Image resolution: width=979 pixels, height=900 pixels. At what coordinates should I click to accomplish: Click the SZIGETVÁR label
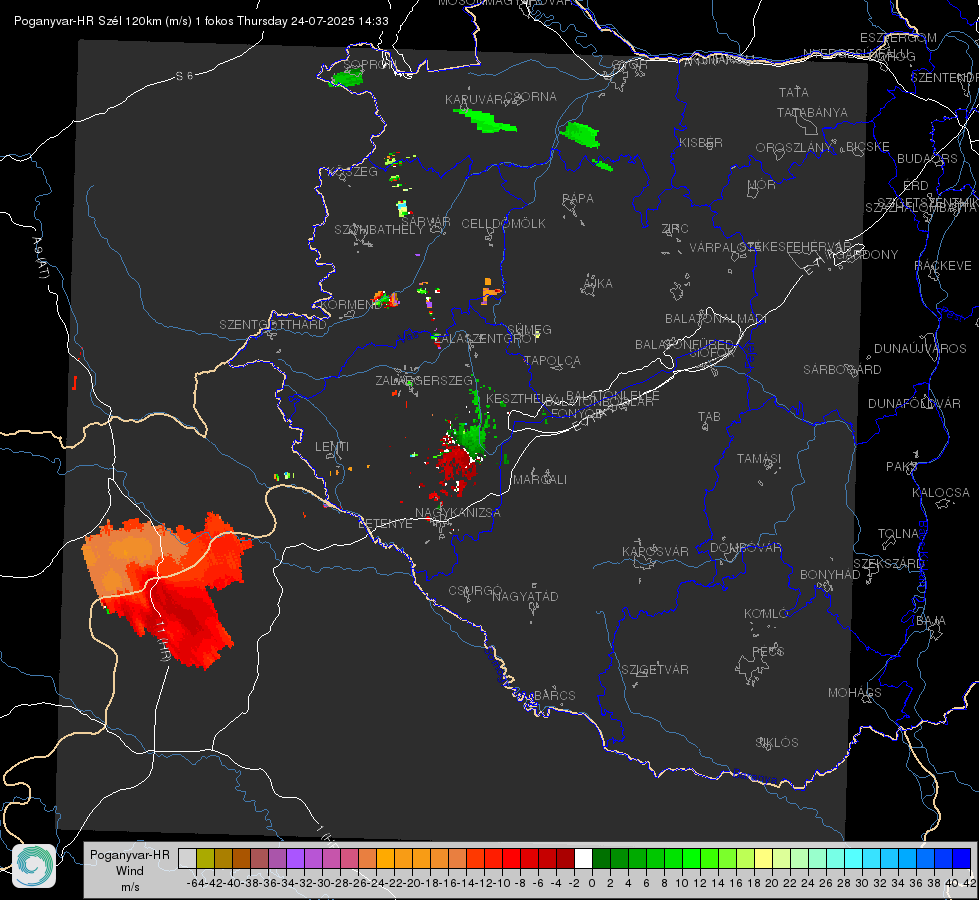(654, 670)
